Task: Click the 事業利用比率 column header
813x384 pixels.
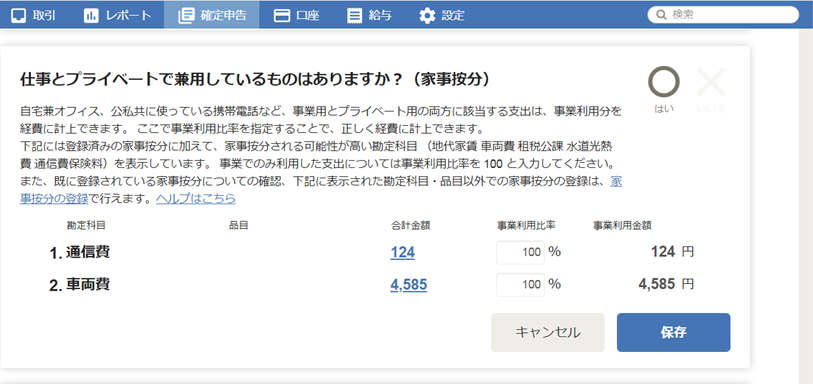Action: (526, 225)
